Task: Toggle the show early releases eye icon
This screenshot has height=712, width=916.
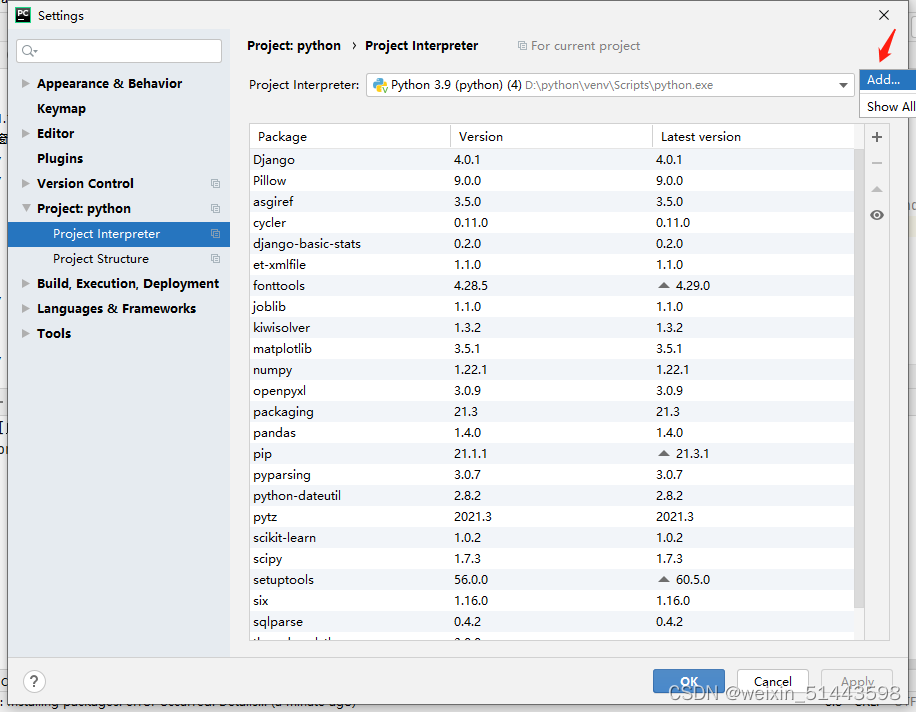Action: [876, 215]
